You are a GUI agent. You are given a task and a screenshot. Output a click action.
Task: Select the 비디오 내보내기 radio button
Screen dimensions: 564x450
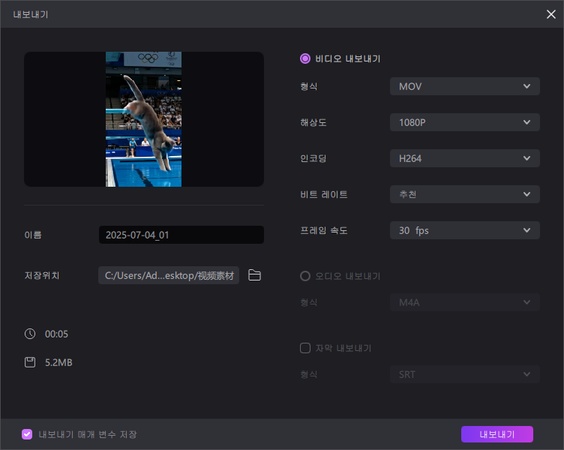pyautogui.click(x=305, y=59)
